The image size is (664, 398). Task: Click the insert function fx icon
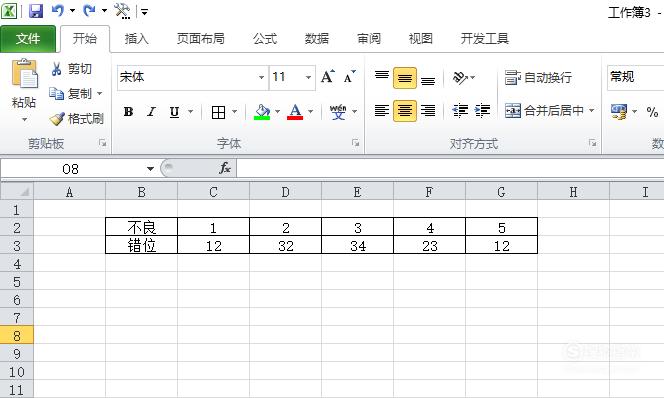tap(224, 169)
